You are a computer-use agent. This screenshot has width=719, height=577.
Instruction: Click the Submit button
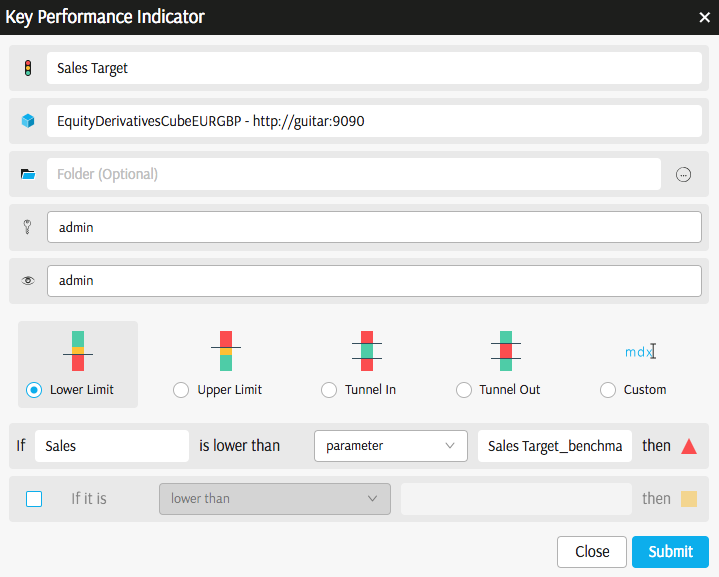point(670,552)
